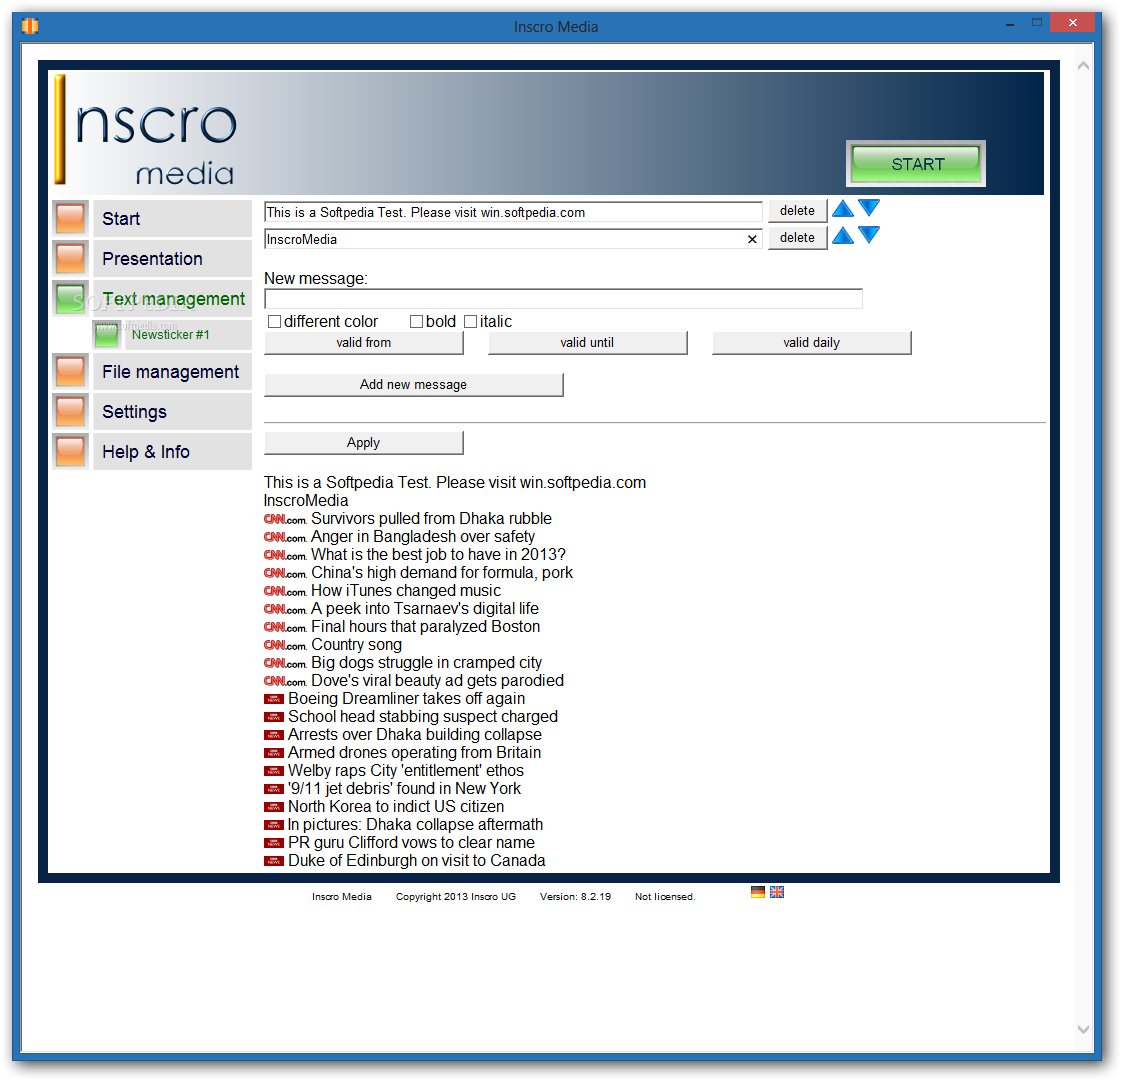
Task: Click into the New message text field
Action: point(563,299)
